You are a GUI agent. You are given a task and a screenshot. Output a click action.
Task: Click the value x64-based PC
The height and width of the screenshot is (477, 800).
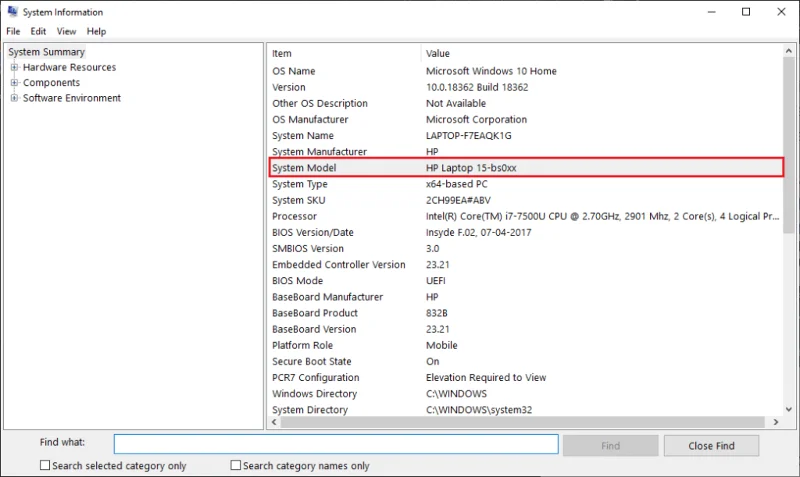pyautogui.click(x=457, y=184)
